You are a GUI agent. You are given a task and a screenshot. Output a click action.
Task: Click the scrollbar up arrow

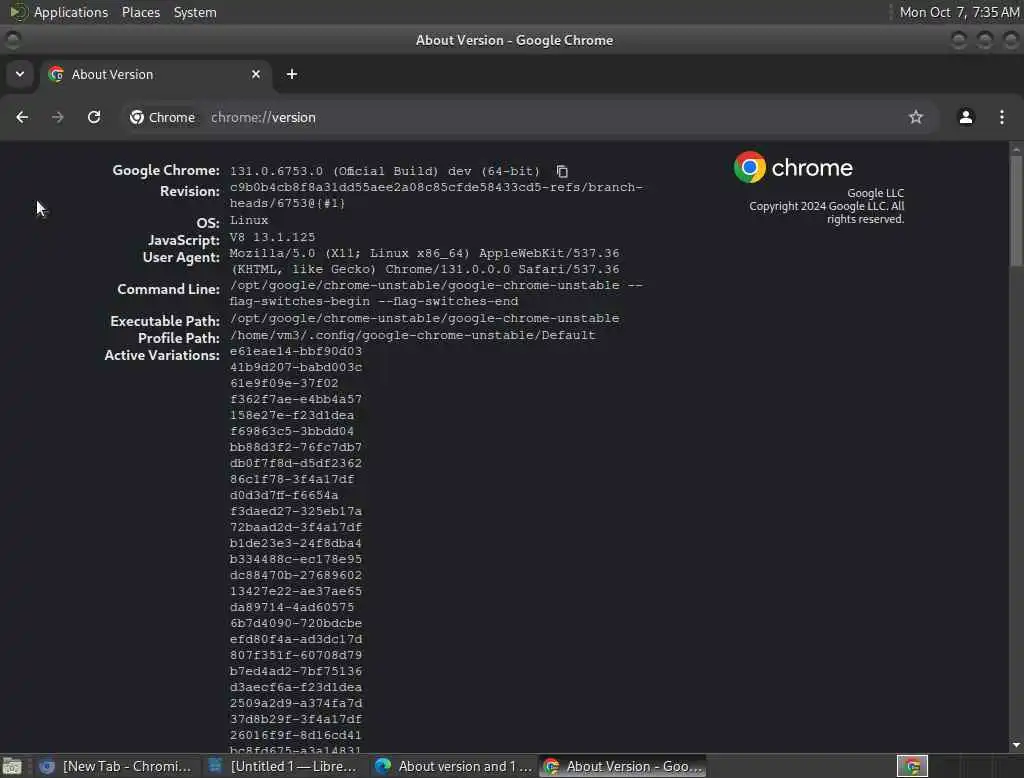click(x=1016, y=149)
